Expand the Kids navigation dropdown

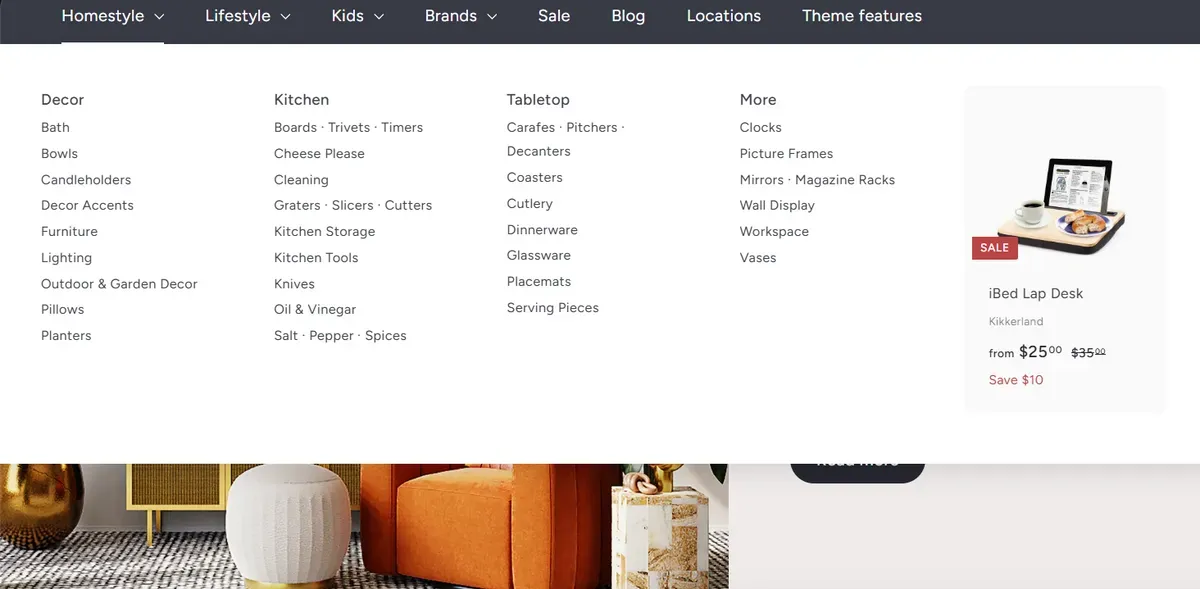click(347, 15)
